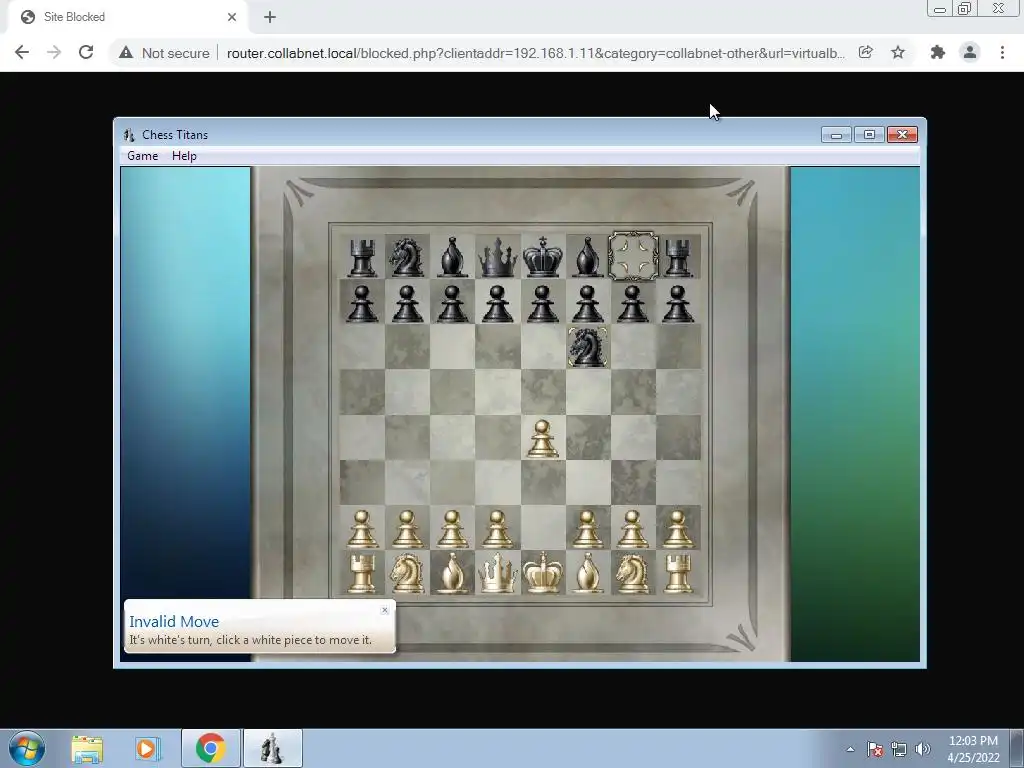
Task: Select the white bishop on c1
Action: tap(453, 573)
